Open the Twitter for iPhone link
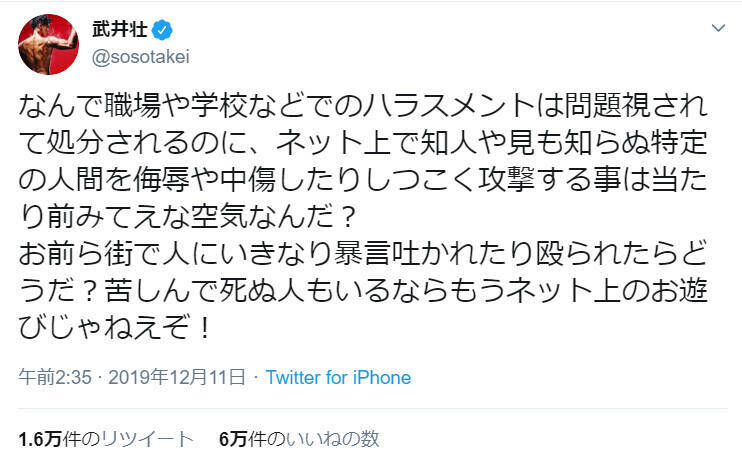This screenshot has height=467, width=742. (338, 377)
